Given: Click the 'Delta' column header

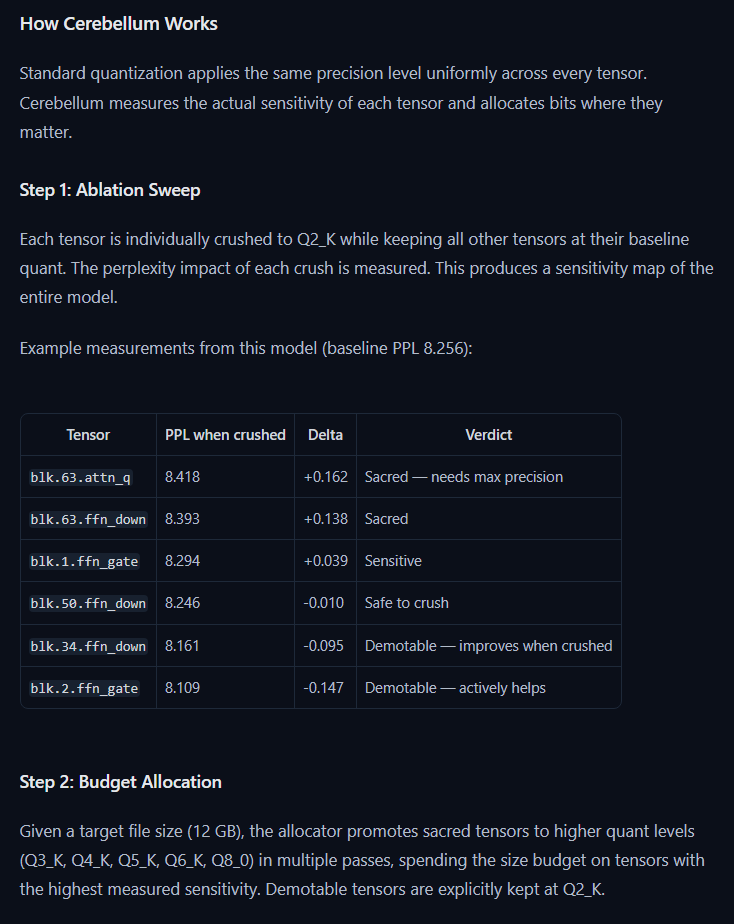Looking at the screenshot, I should 325,435.
